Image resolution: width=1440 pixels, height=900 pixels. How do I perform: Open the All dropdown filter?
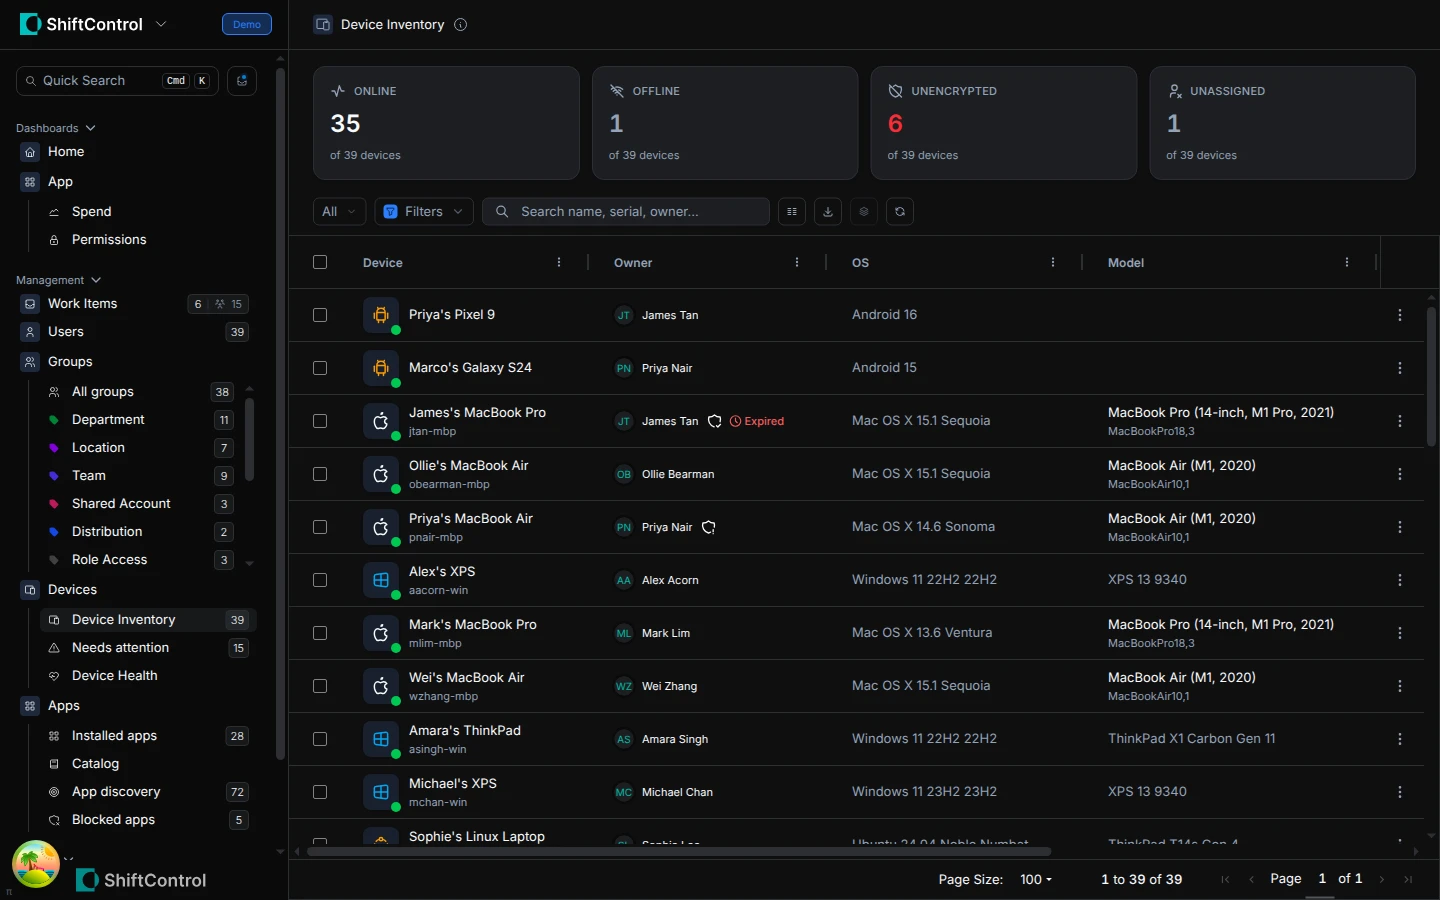[339, 212]
